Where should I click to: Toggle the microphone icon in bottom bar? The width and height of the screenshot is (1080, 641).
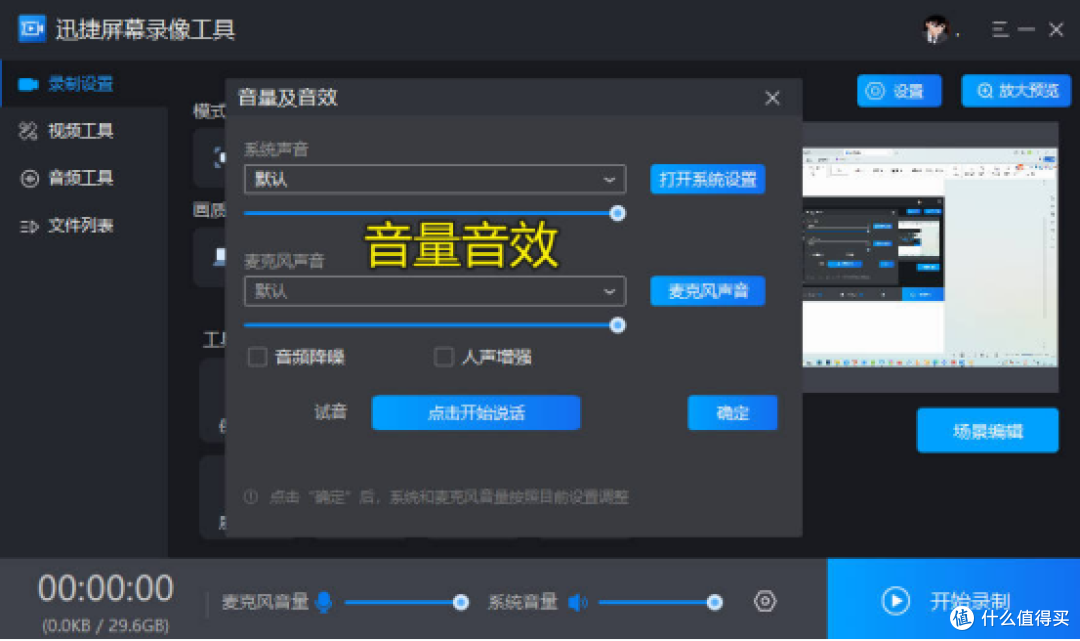(x=324, y=602)
